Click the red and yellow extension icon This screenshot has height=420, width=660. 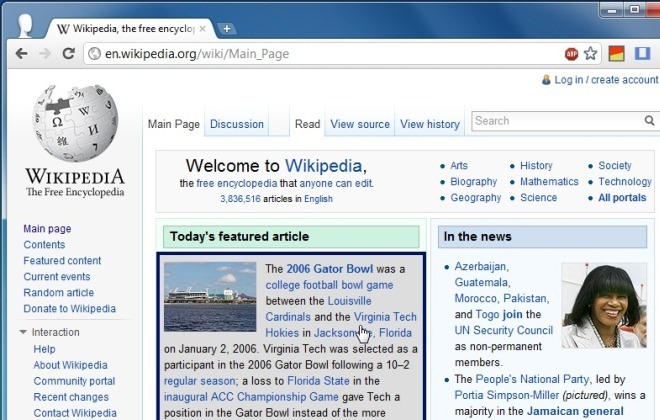point(617,53)
